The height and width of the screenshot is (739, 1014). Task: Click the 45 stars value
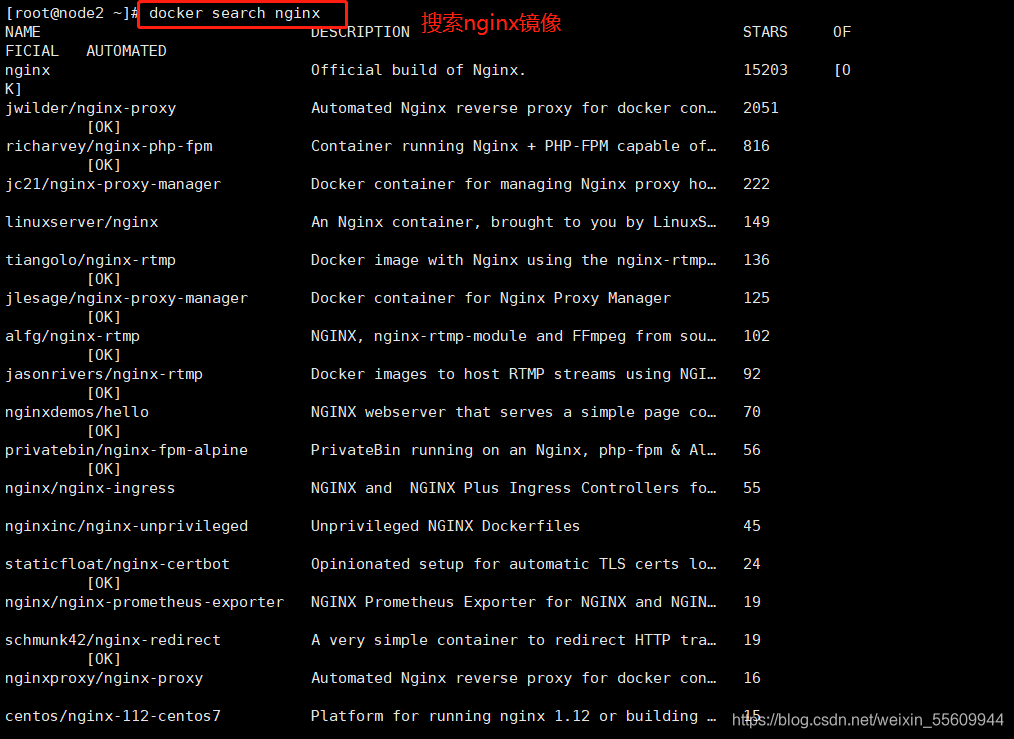[x=752, y=526]
